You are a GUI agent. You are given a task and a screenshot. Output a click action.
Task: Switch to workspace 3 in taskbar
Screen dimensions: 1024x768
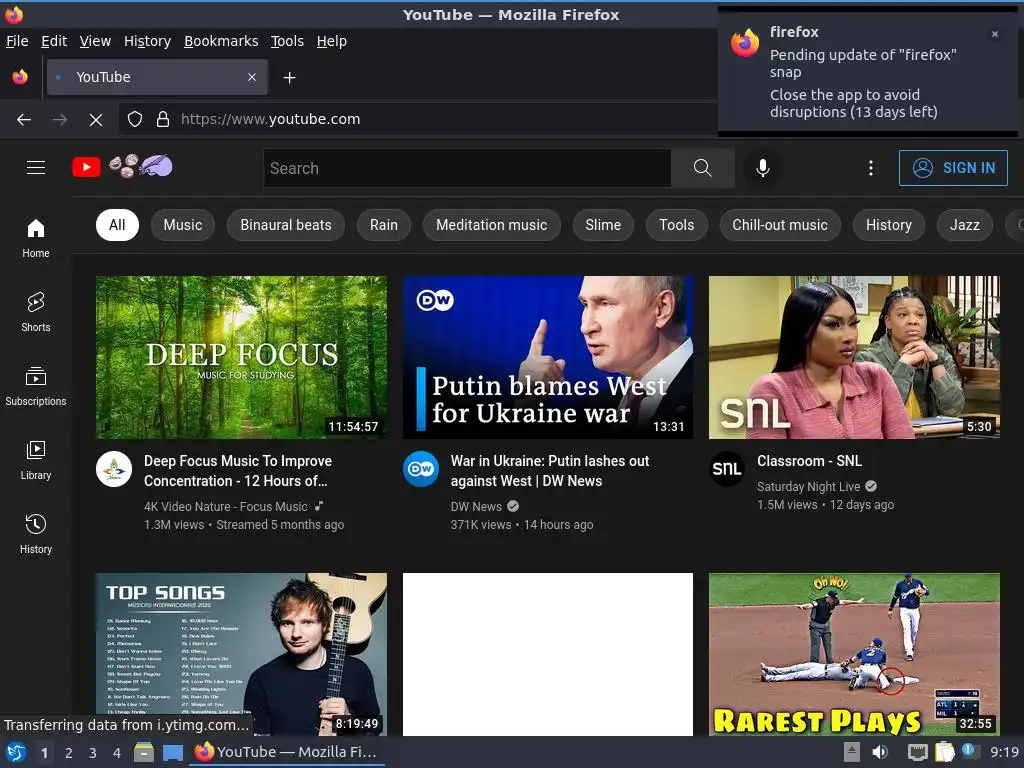[x=93, y=753]
